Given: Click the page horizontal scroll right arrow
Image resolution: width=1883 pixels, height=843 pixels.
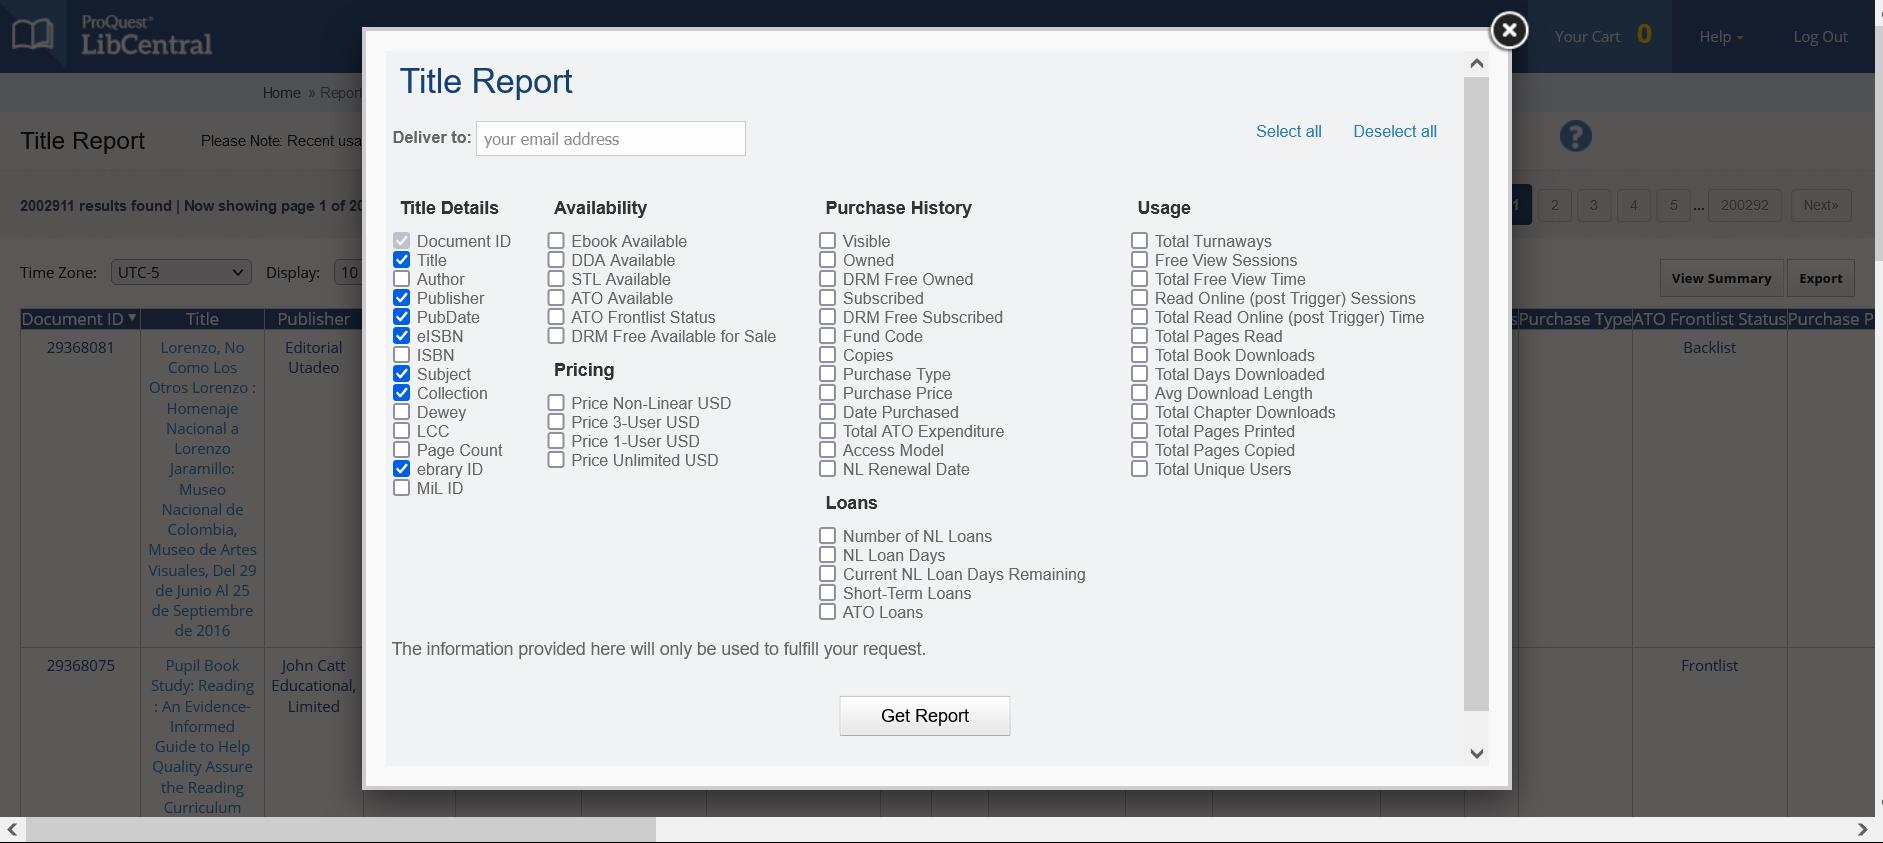Looking at the screenshot, I should tap(1861, 829).
